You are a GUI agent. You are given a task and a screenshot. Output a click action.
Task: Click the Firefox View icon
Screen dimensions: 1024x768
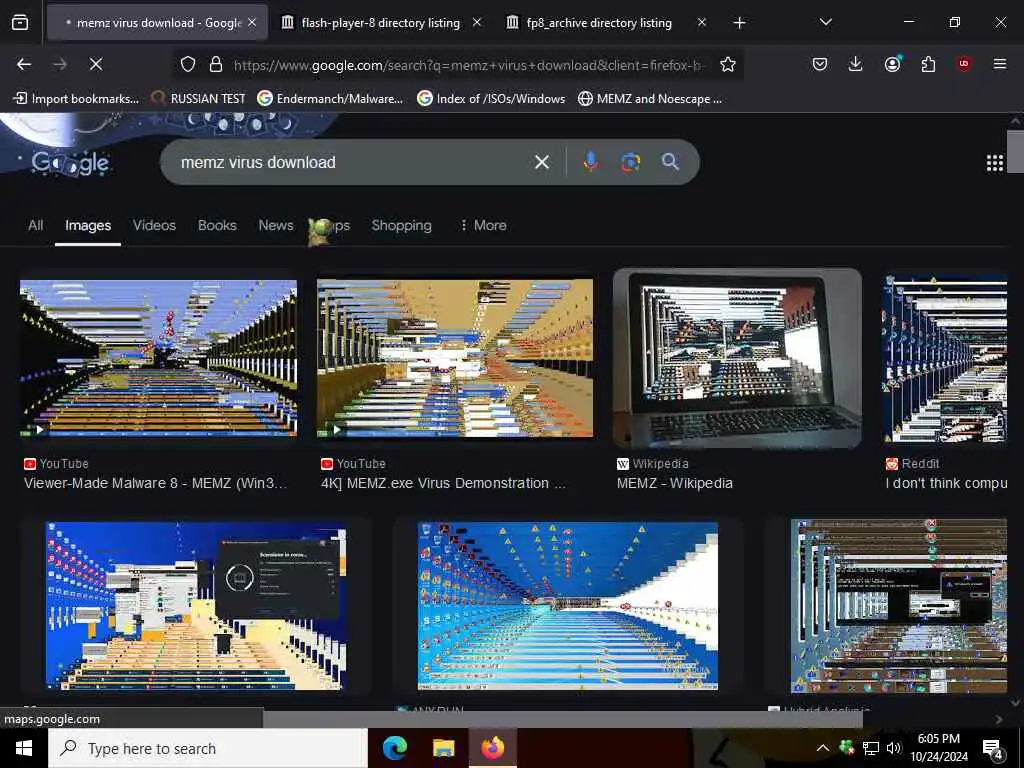point(20,23)
